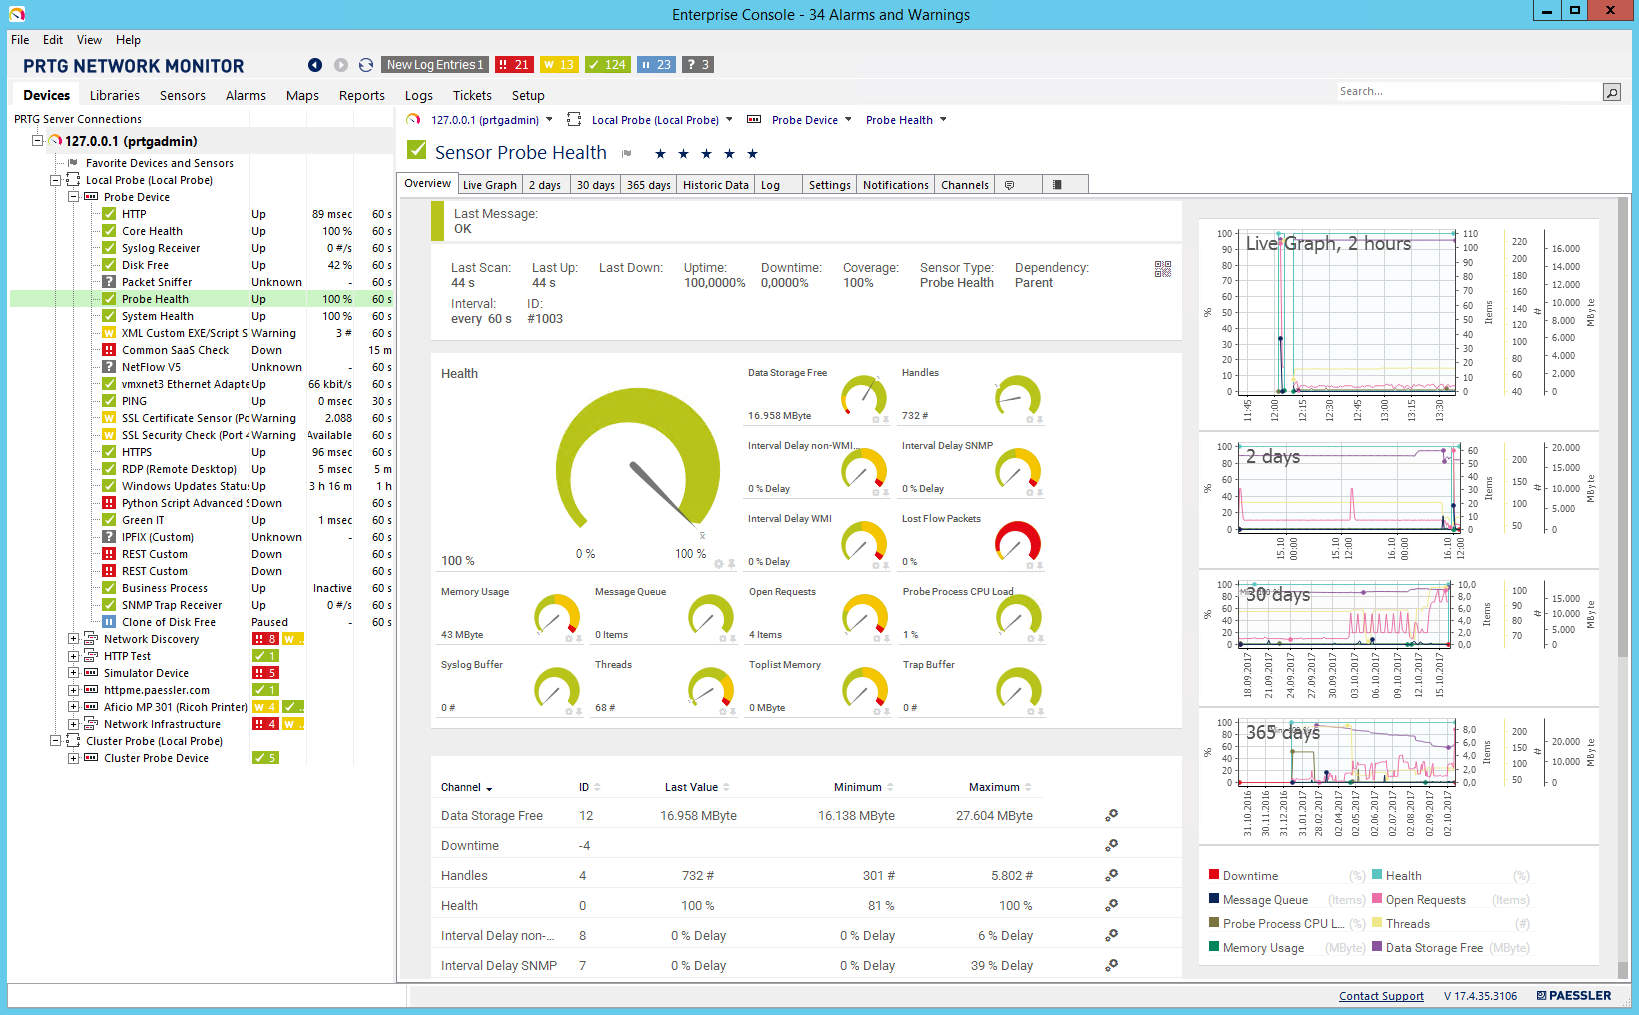Click the priority flag next to Sensor Probe Health

(x=627, y=154)
